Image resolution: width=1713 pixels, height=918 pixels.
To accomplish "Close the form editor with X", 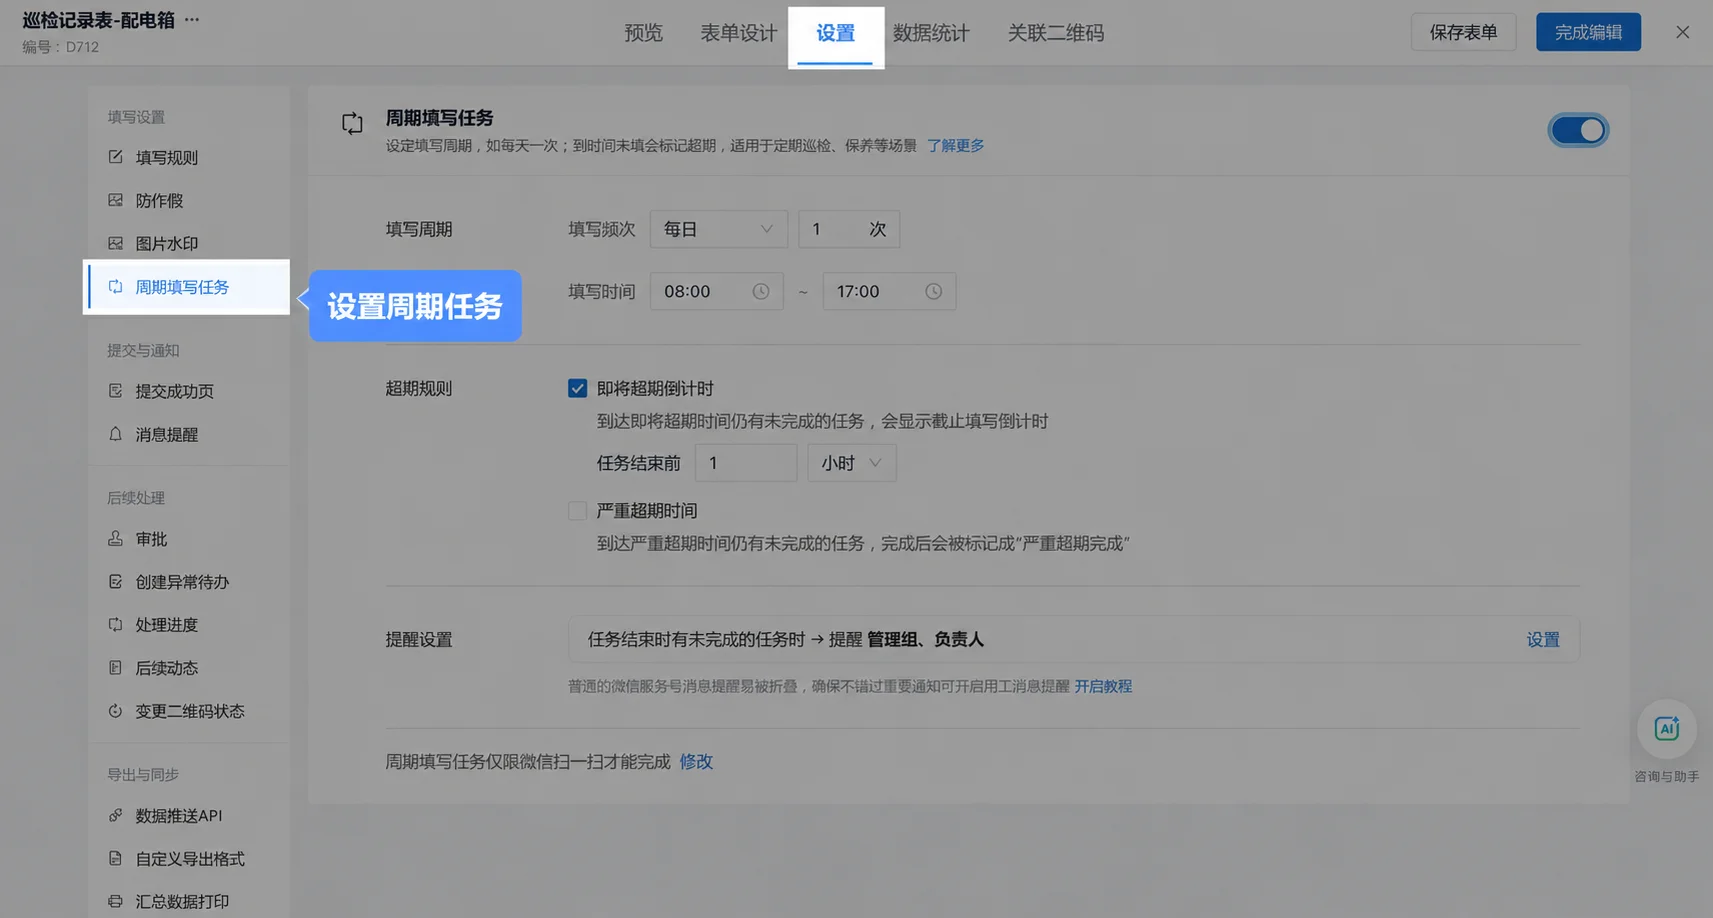I will tap(1682, 32).
